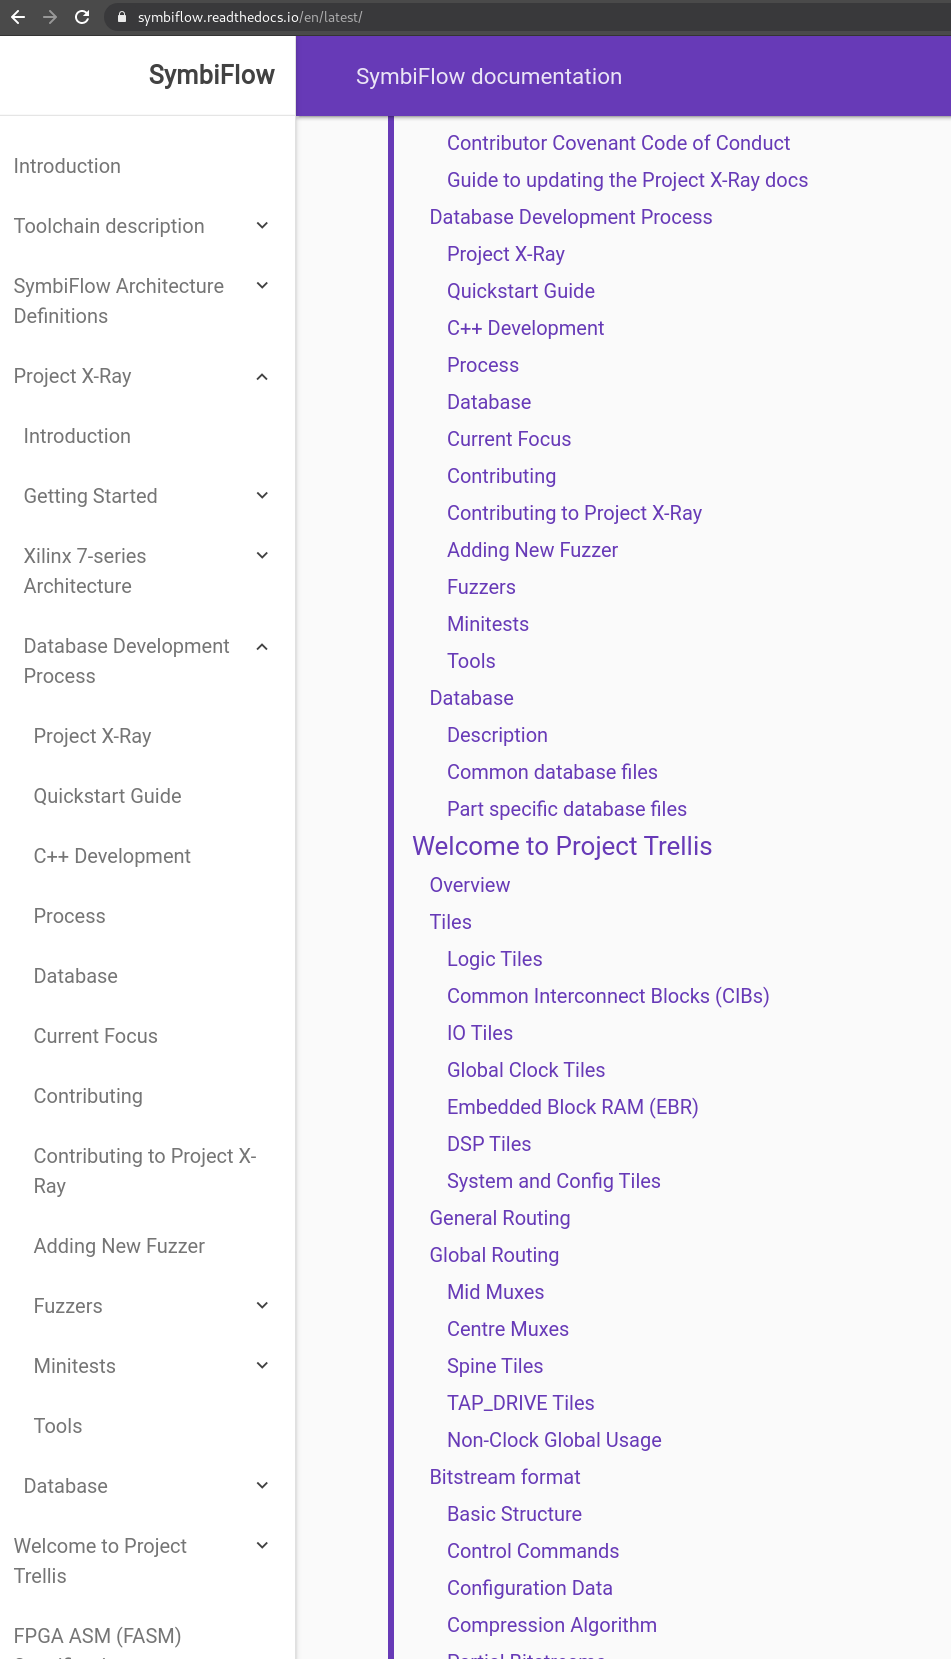The height and width of the screenshot is (1659, 951).
Task: Collapse the Database Development Process section
Action: tap(262, 647)
